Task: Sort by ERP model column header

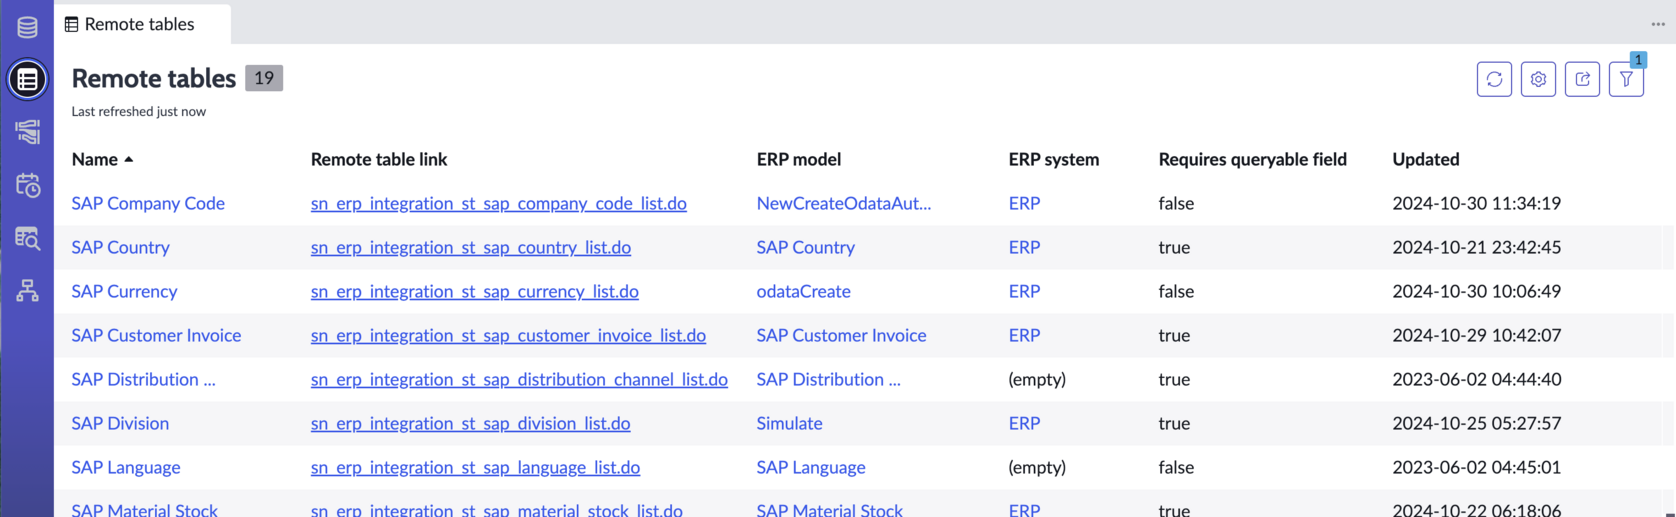Action: [798, 159]
